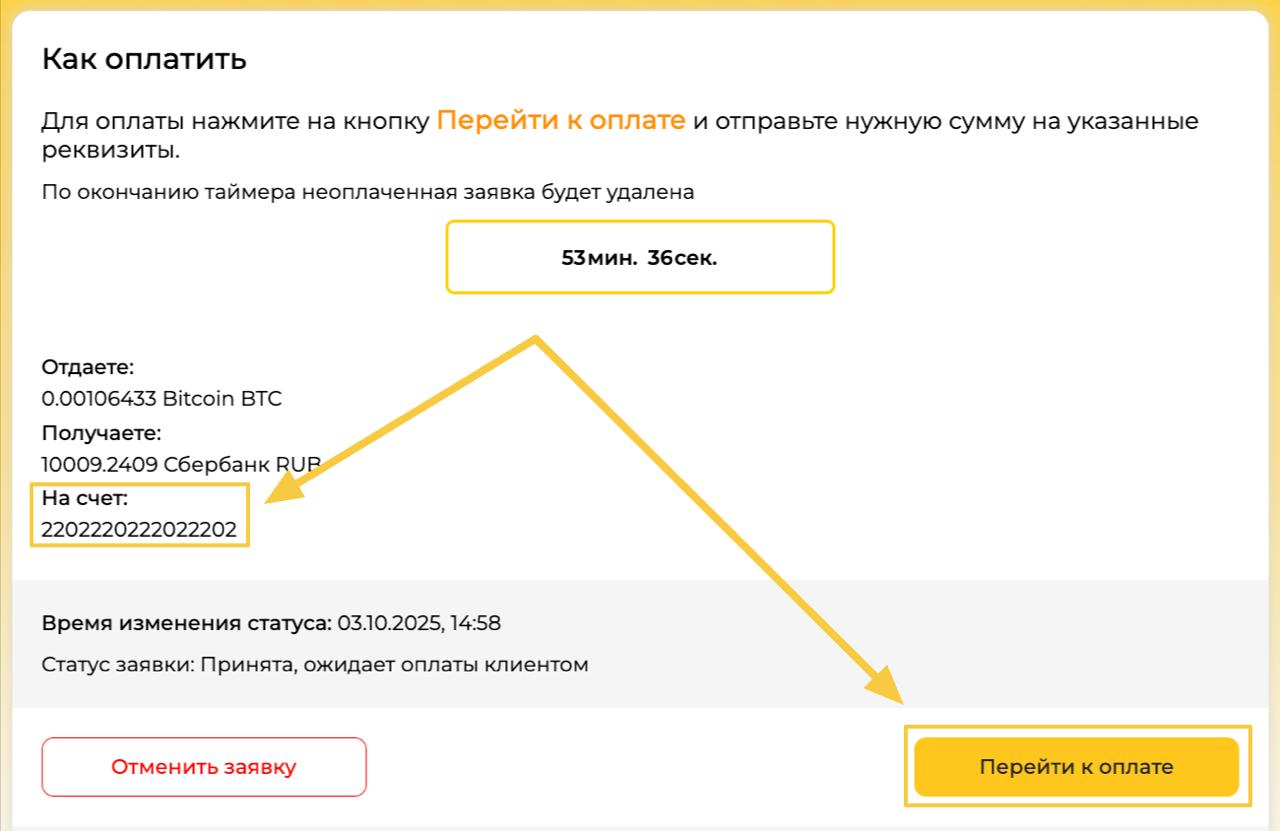Image resolution: width=1280 pixels, height=831 pixels.
Task: Click the Отдаете label
Action: coord(87,367)
